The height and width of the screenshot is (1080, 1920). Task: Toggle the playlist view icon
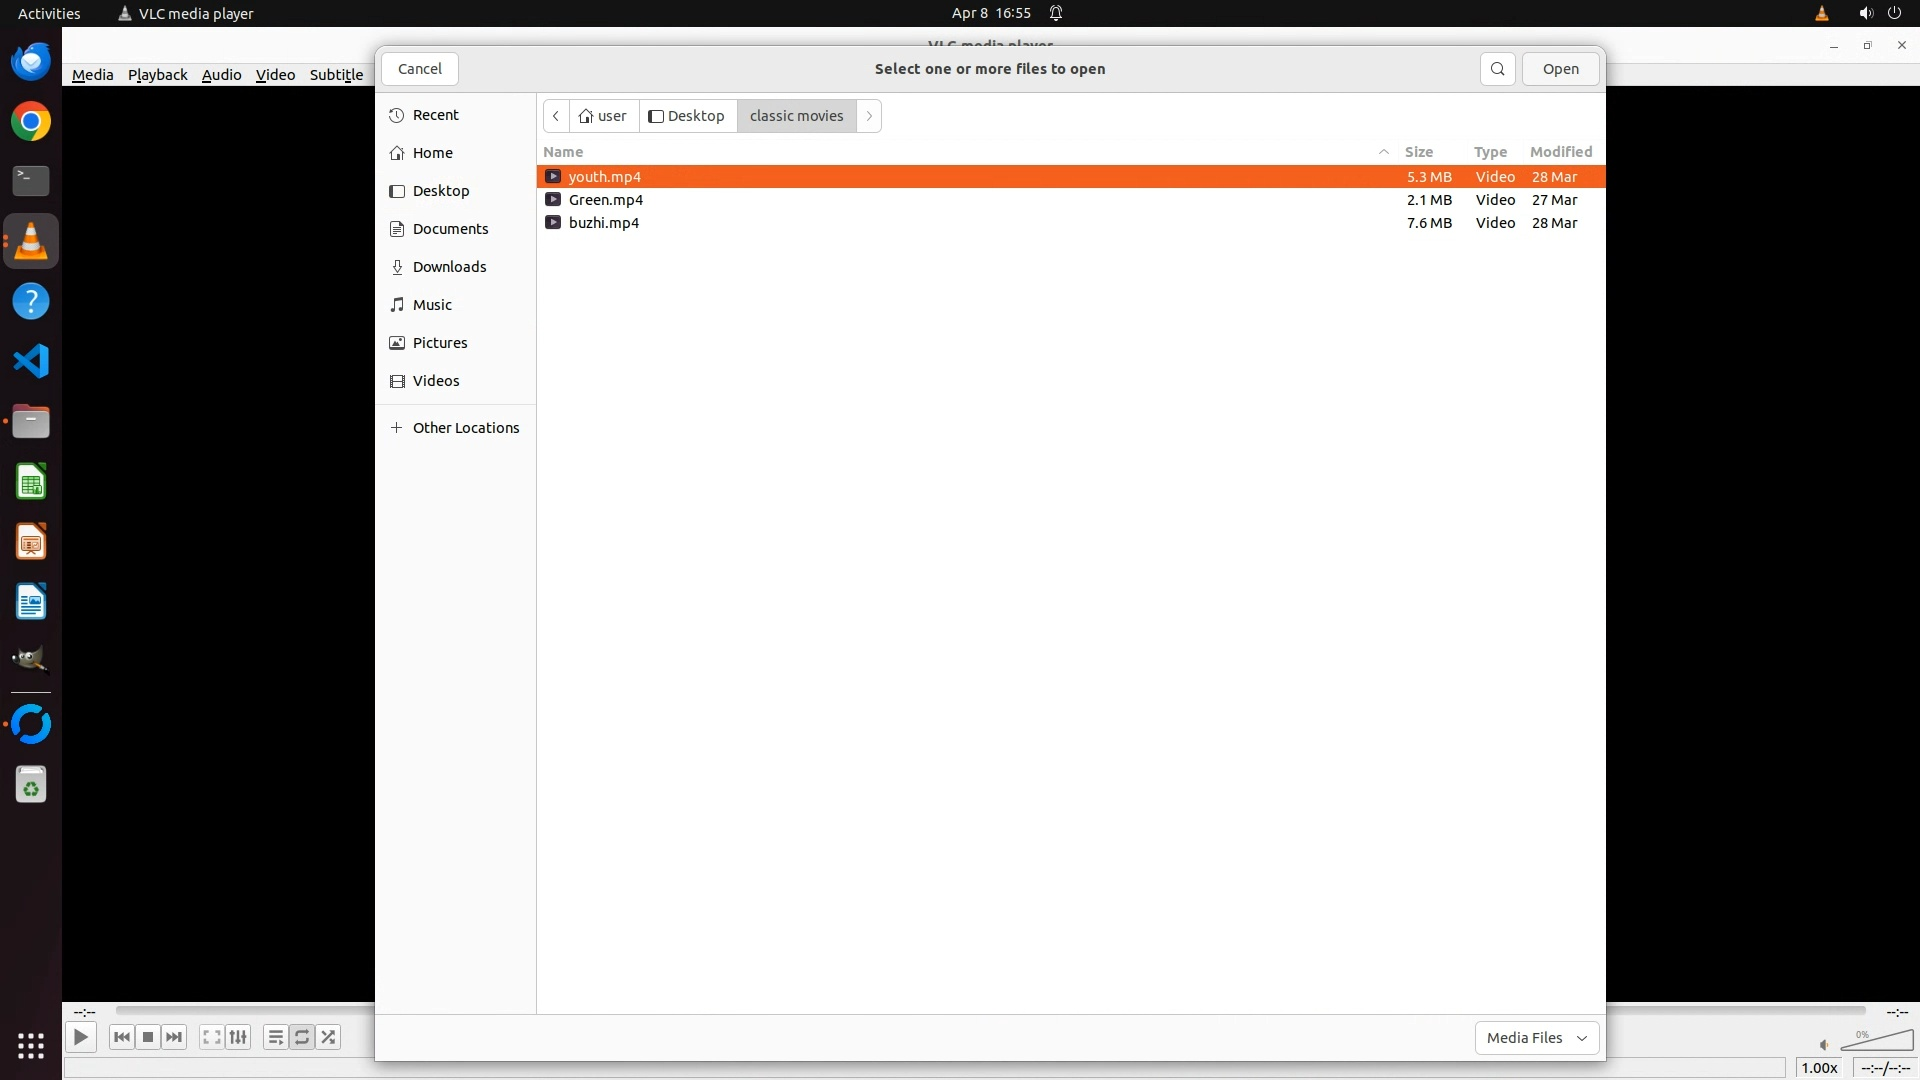point(275,1037)
